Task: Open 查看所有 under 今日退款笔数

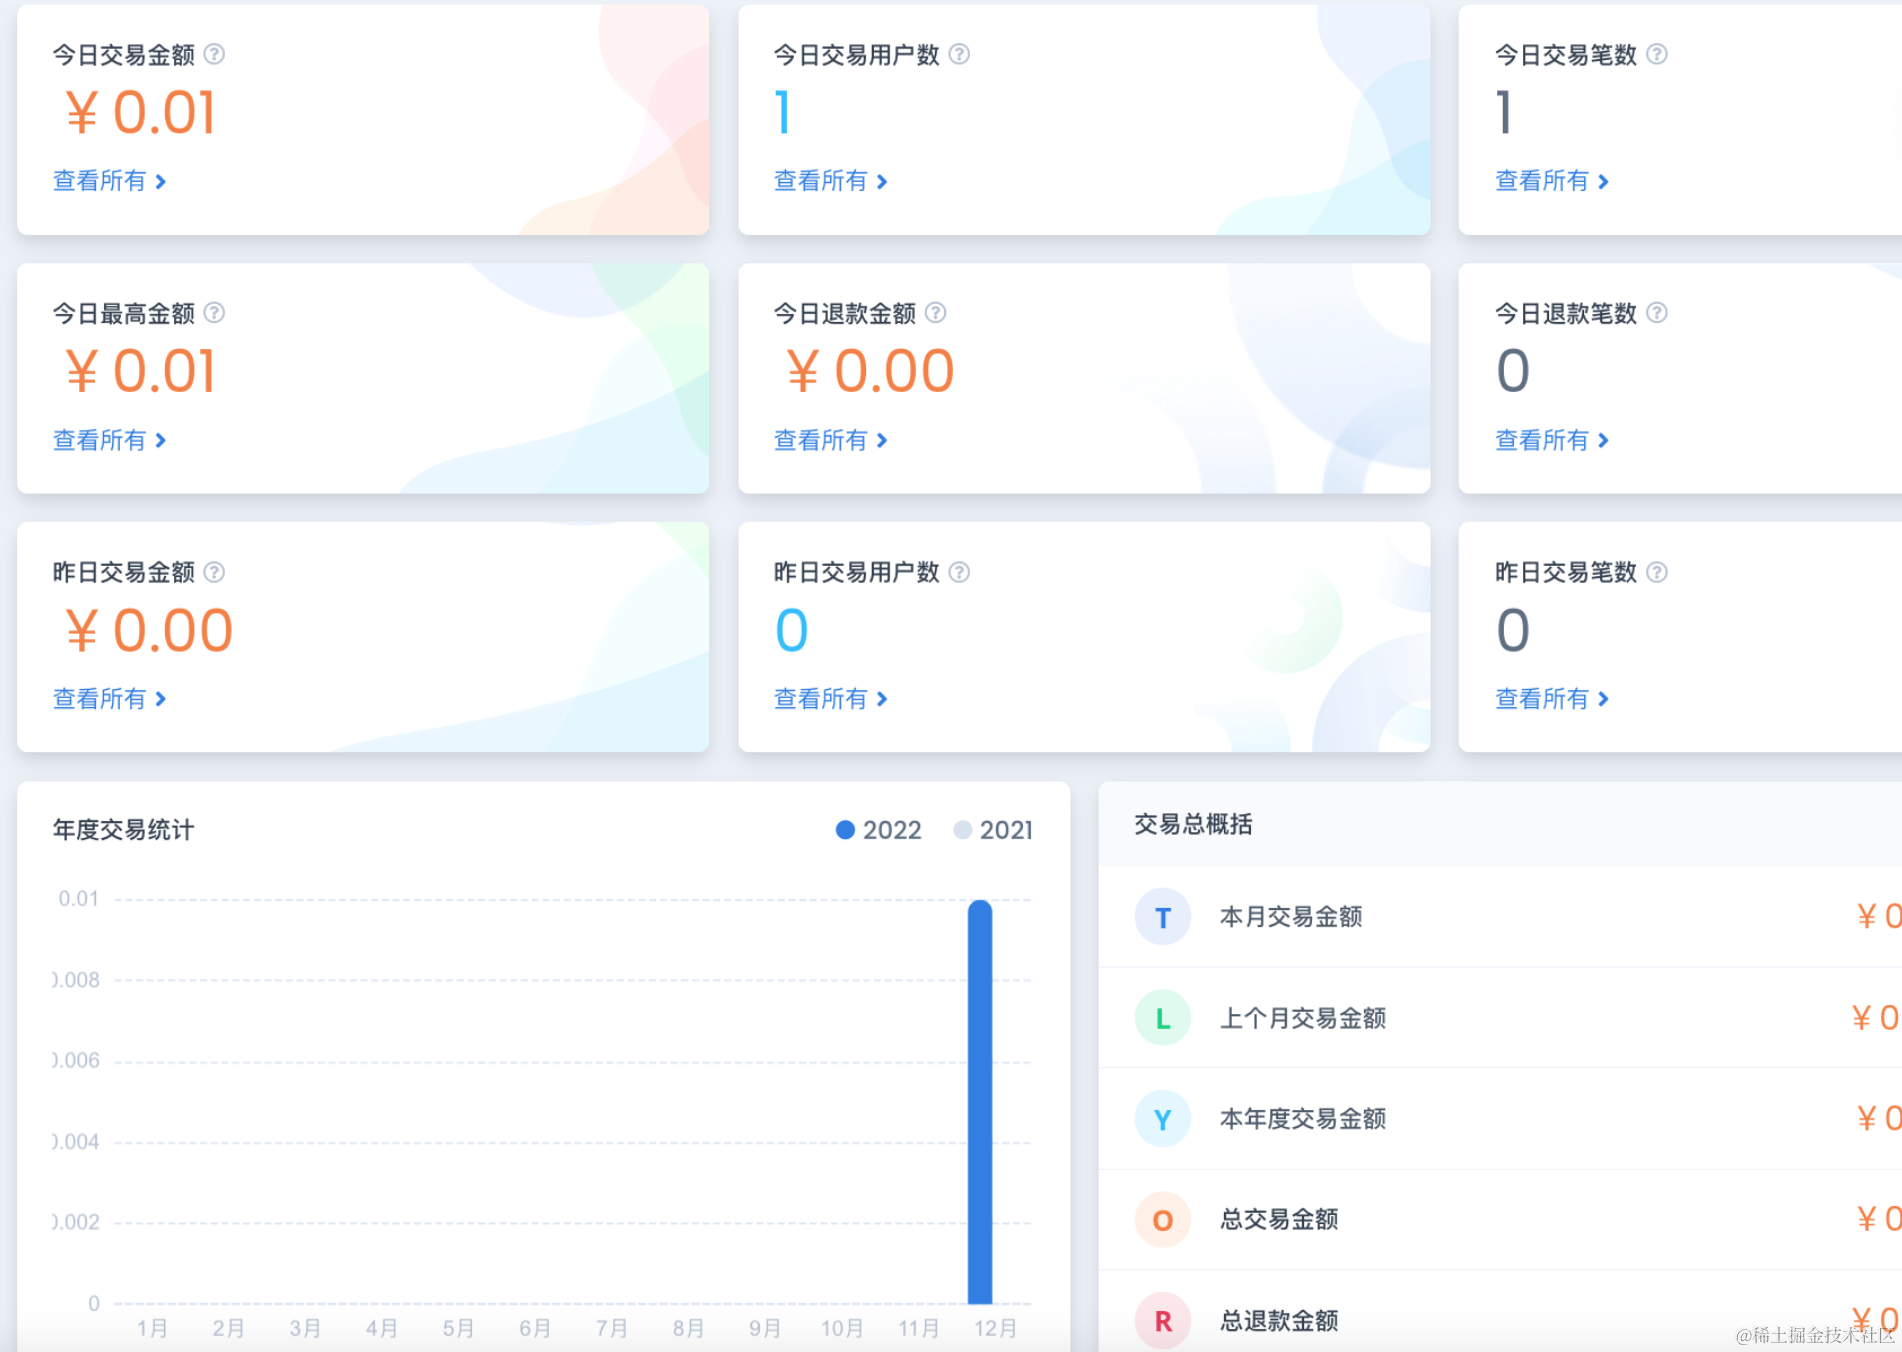Action: 1551,440
